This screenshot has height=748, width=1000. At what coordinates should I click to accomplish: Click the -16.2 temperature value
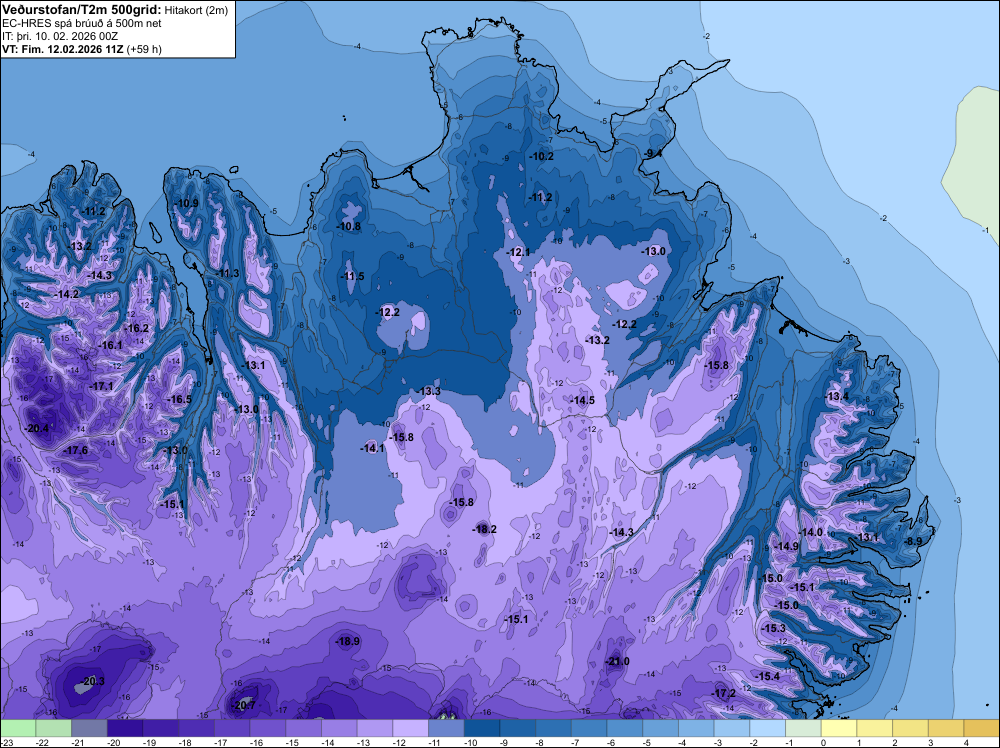pyautogui.click(x=136, y=329)
